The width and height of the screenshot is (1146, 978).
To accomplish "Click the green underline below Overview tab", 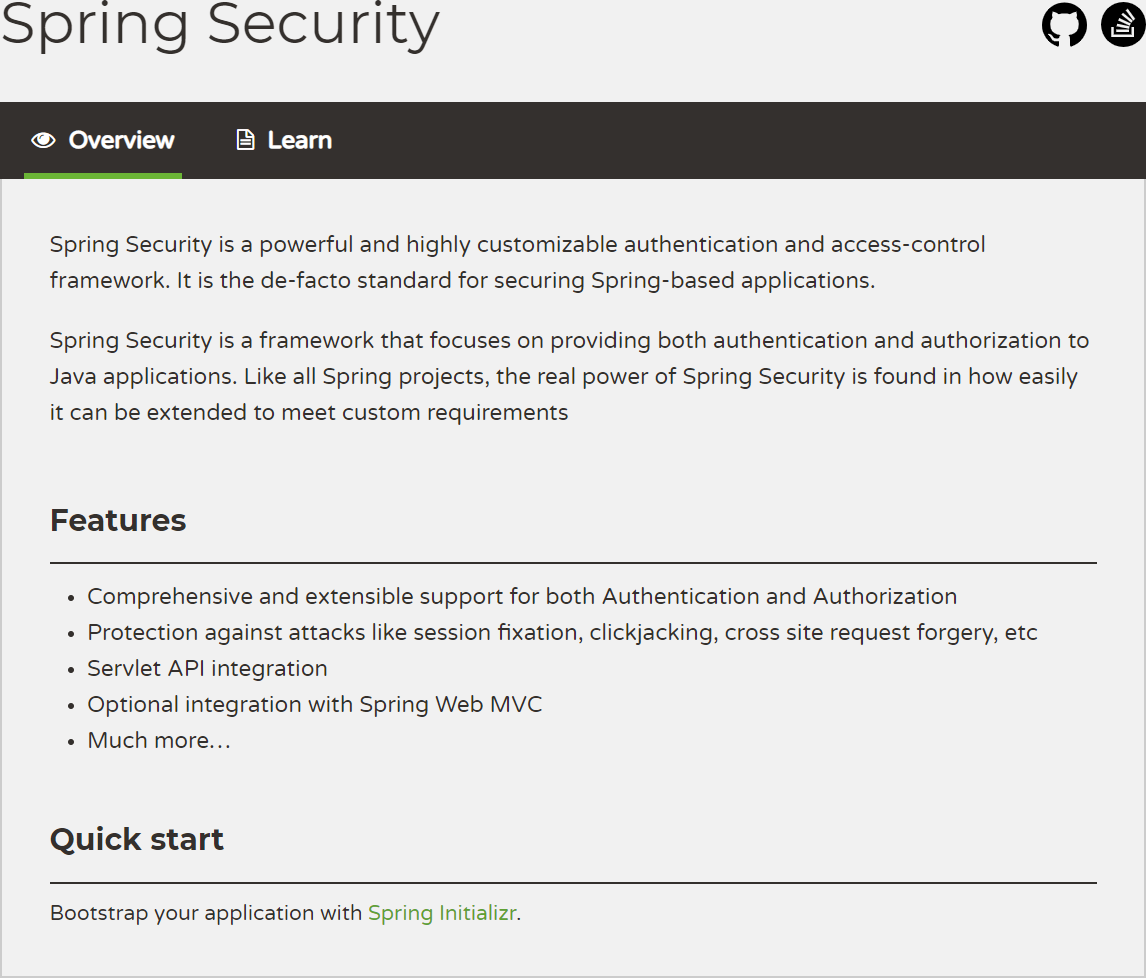I will 103,176.
